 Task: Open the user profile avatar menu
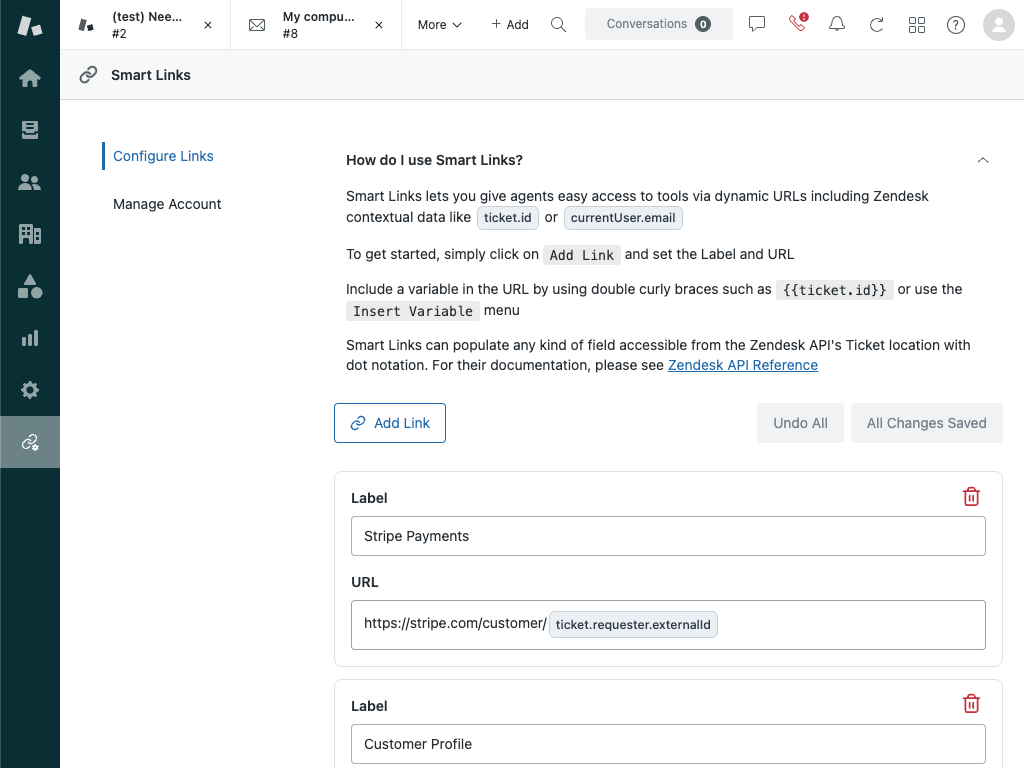(x=999, y=24)
